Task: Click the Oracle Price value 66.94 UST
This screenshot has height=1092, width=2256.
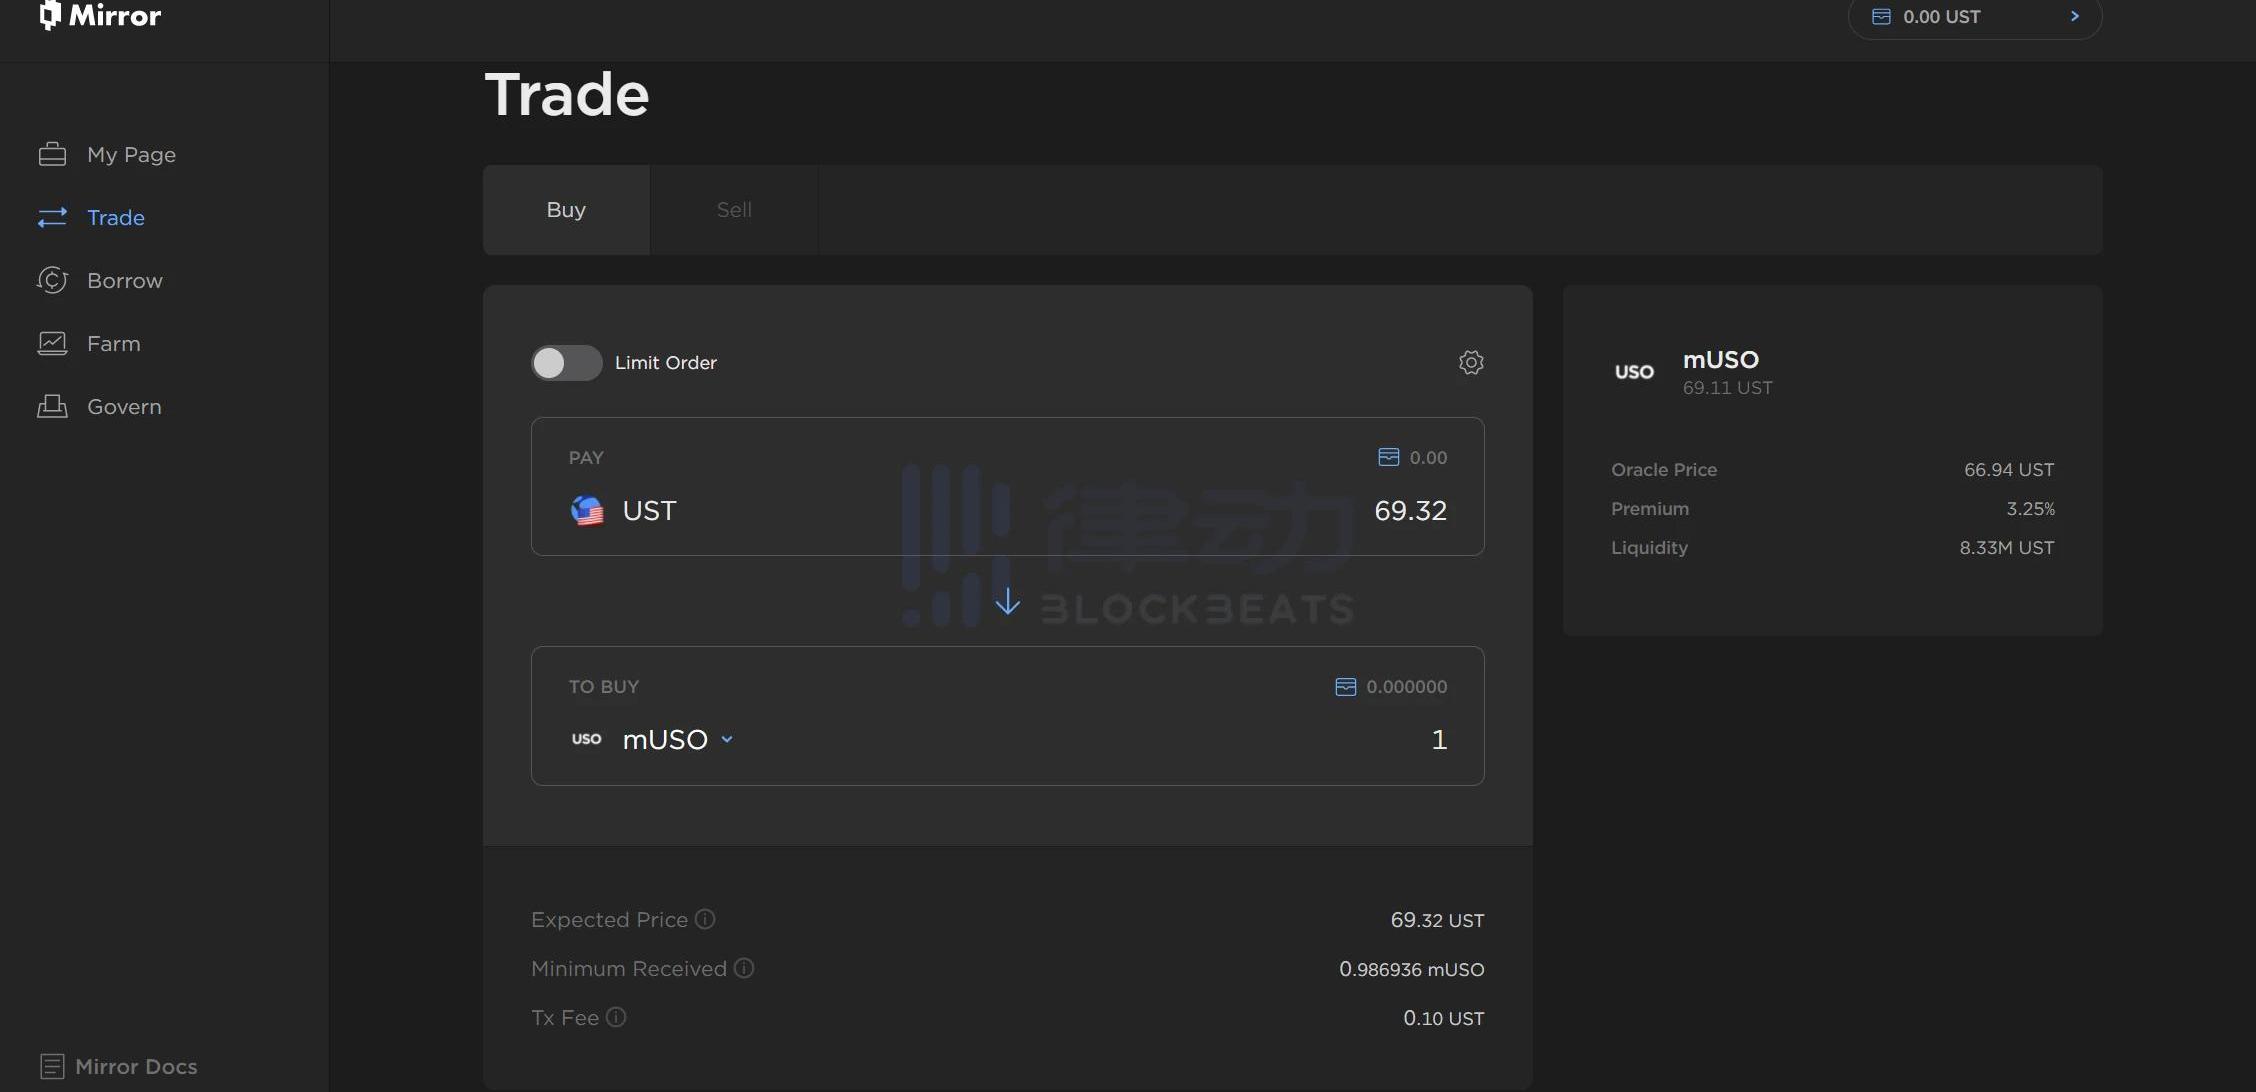Action: tap(2009, 469)
